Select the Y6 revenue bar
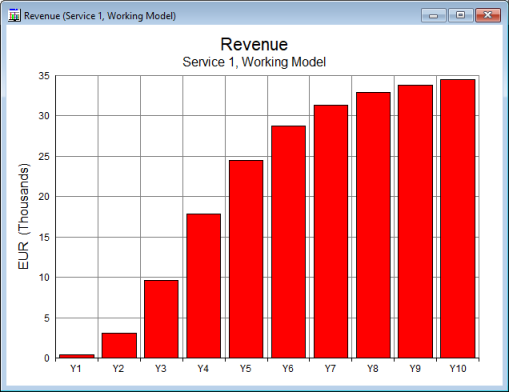 click(288, 242)
